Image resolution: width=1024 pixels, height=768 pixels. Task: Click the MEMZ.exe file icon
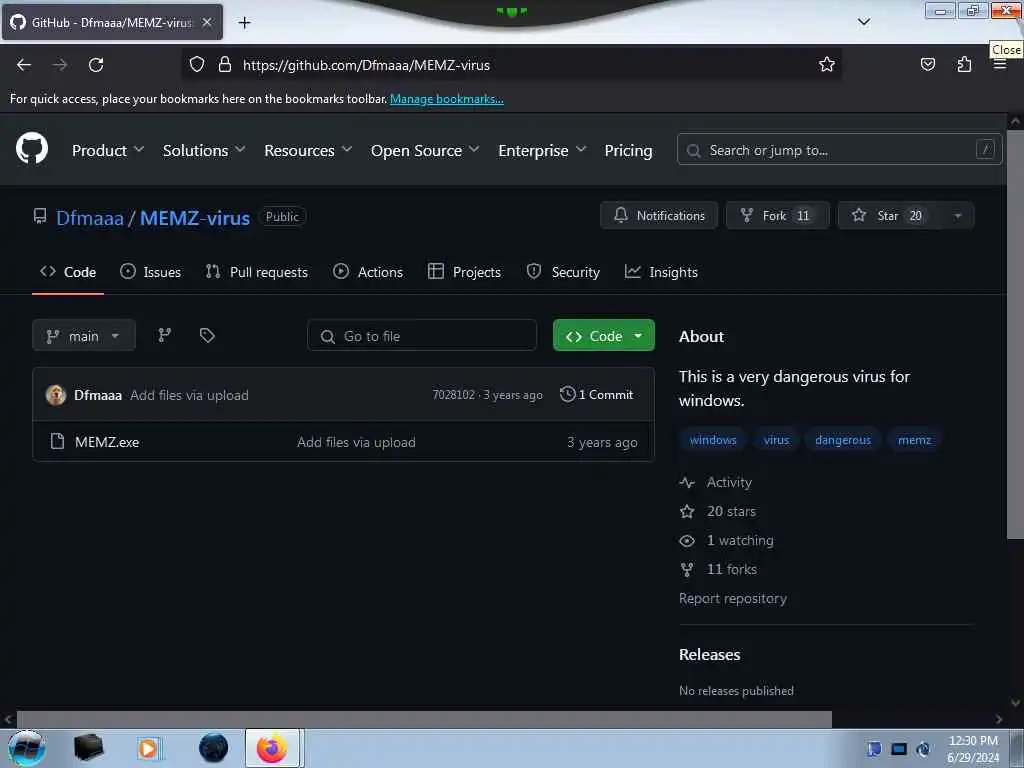click(57, 441)
